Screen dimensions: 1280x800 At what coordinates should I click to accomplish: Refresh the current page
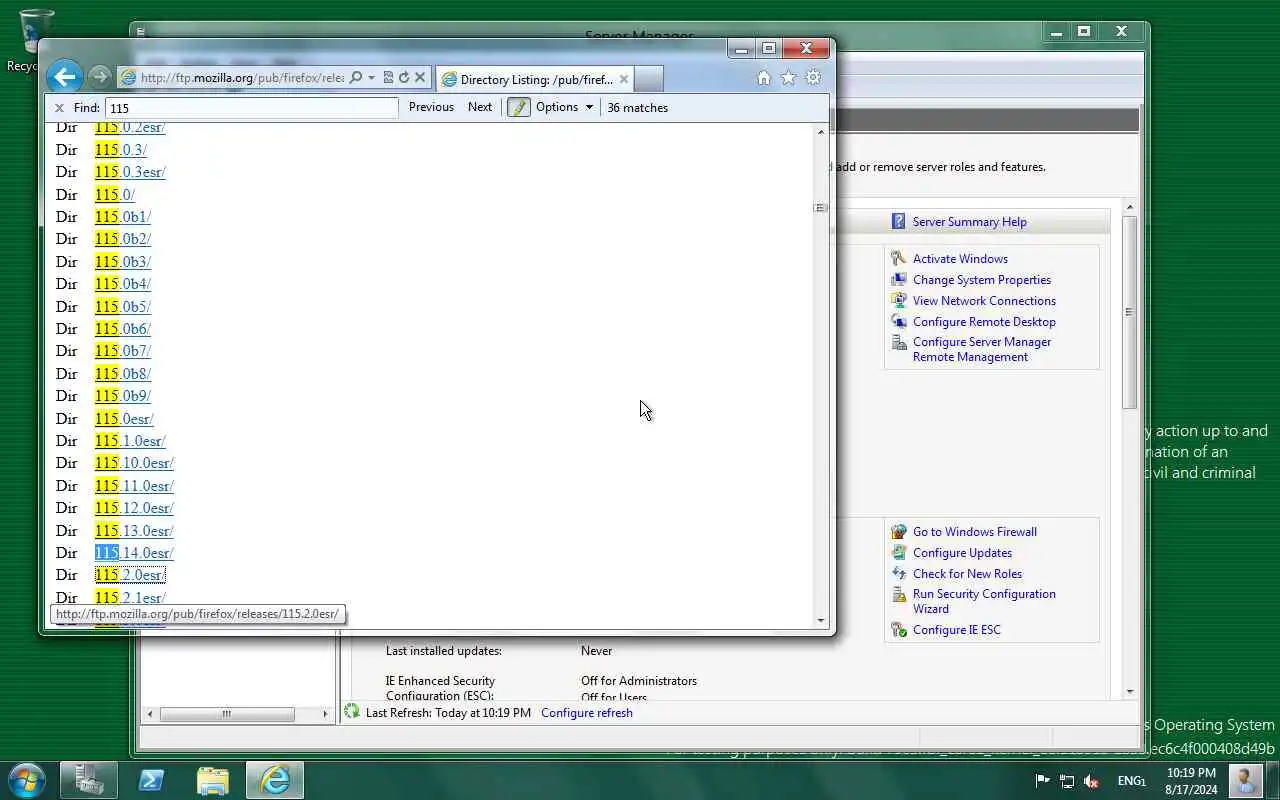coord(404,77)
